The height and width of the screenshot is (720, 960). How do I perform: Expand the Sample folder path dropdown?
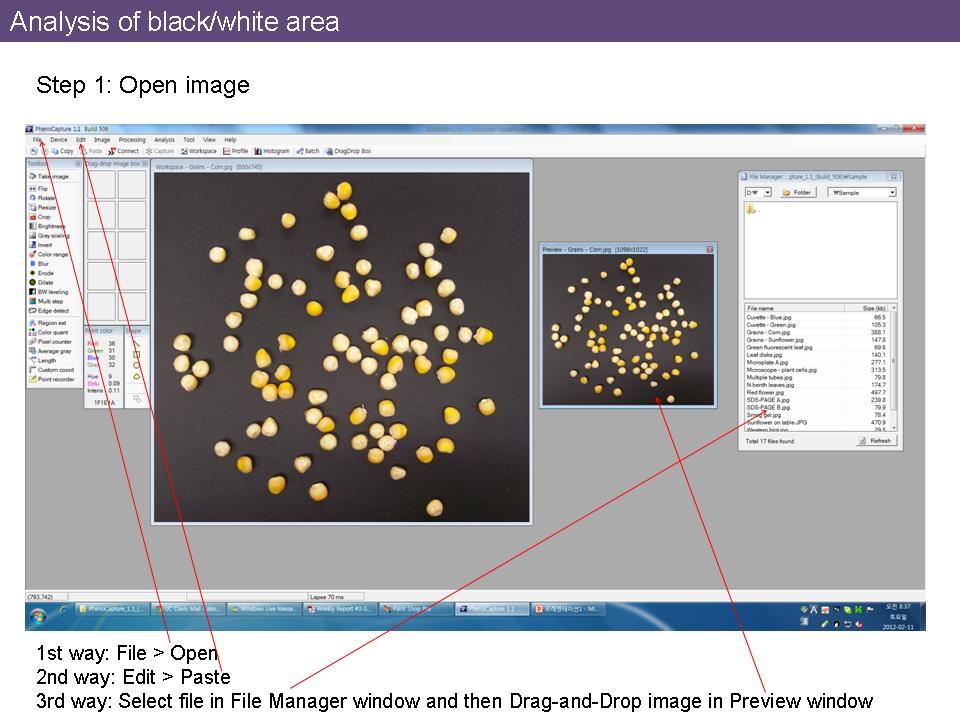[862, 192]
